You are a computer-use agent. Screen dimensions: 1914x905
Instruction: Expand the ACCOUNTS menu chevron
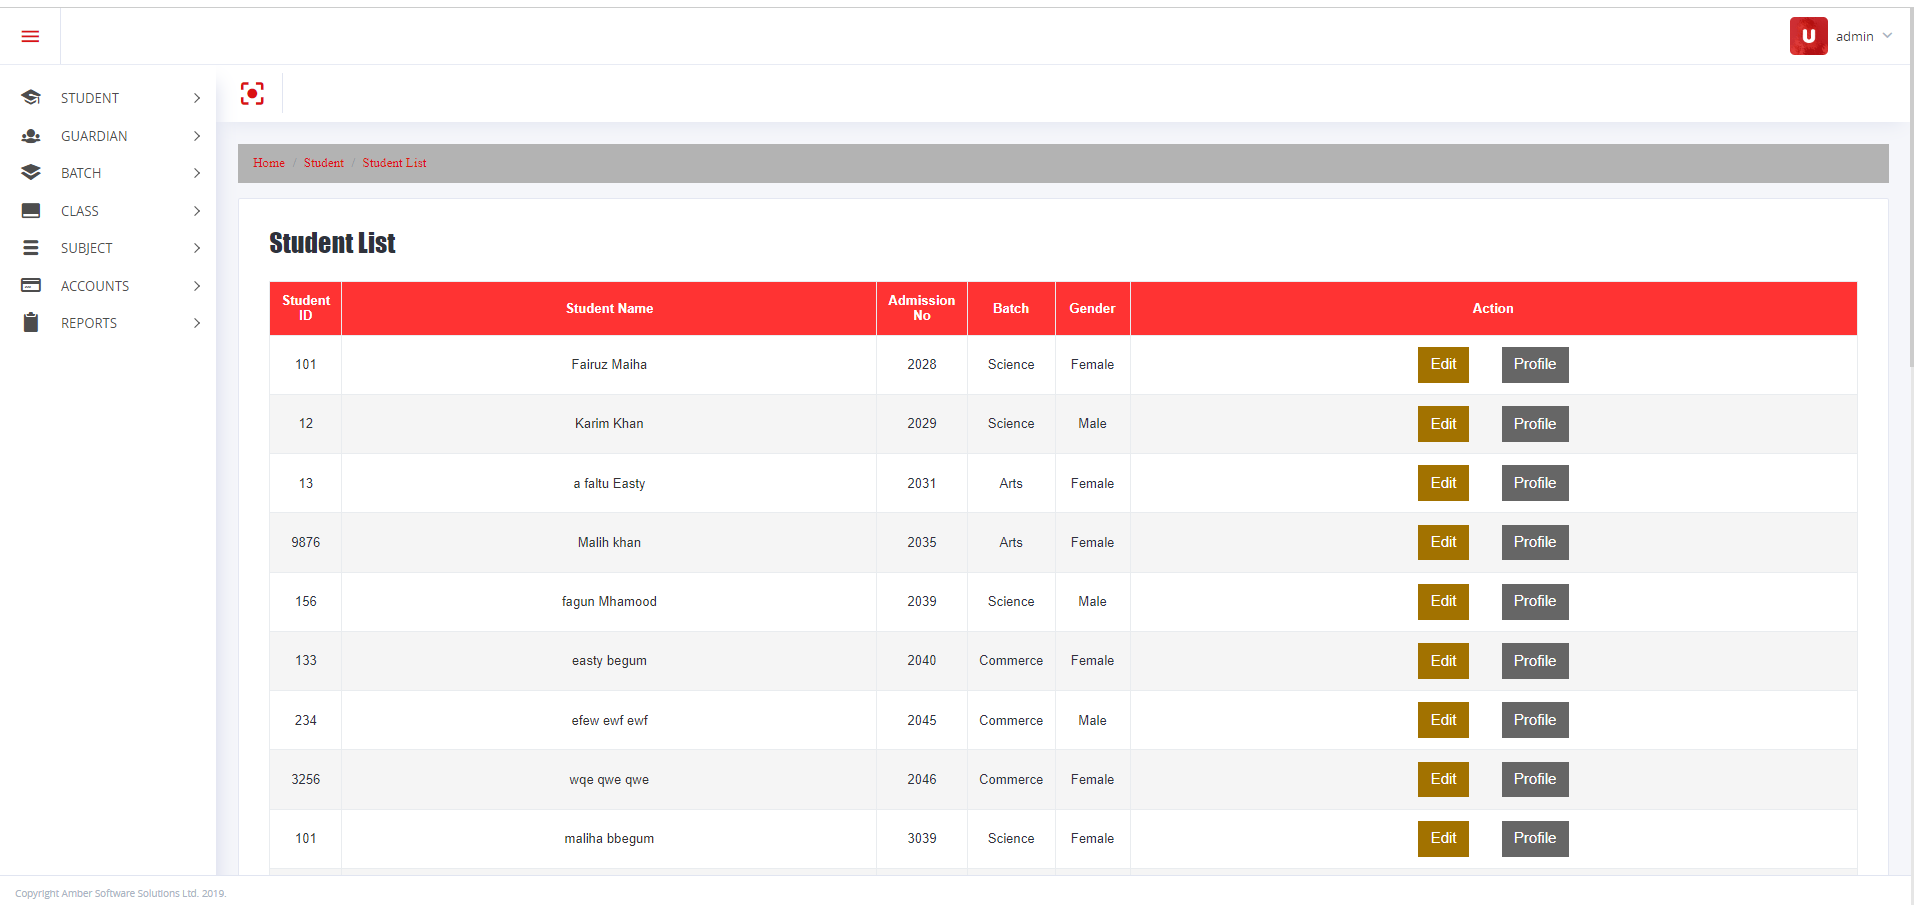tap(197, 285)
